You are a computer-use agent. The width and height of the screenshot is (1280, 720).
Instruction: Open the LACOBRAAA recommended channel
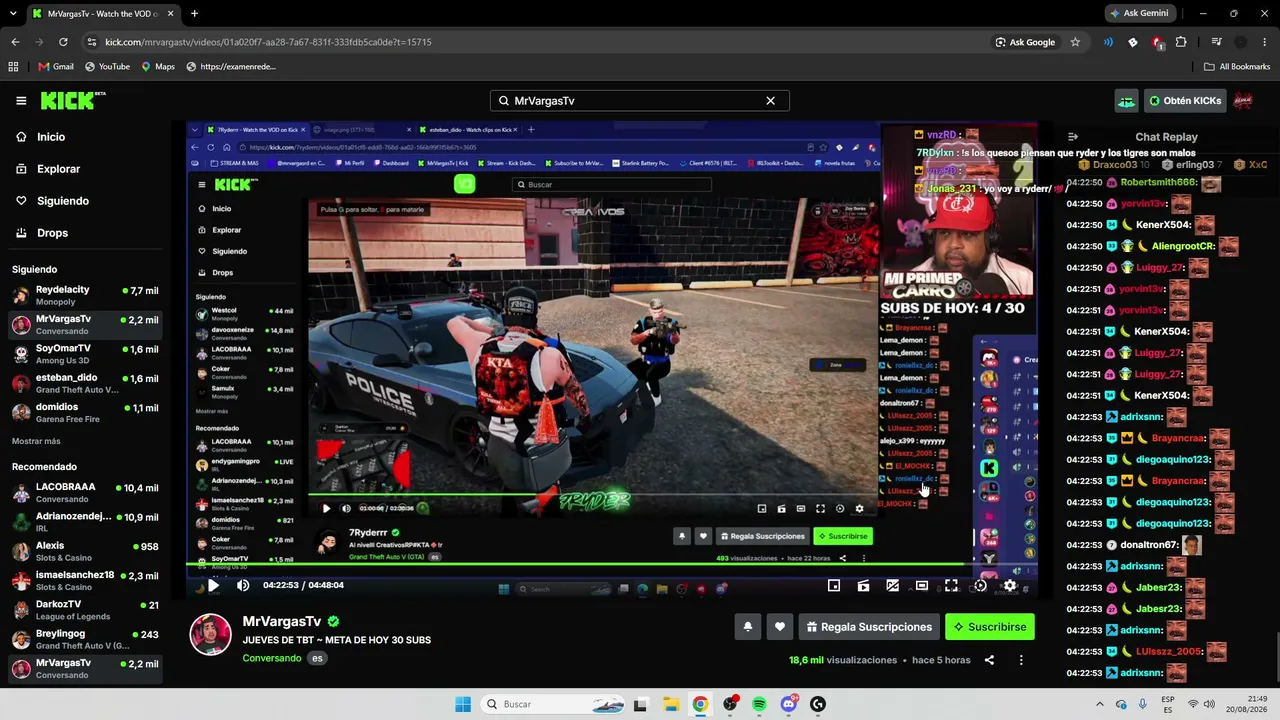click(x=84, y=493)
